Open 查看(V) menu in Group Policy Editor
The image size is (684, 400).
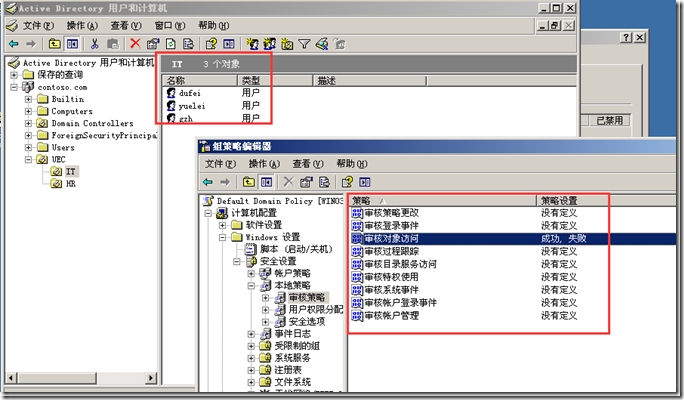(x=308, y=164)
